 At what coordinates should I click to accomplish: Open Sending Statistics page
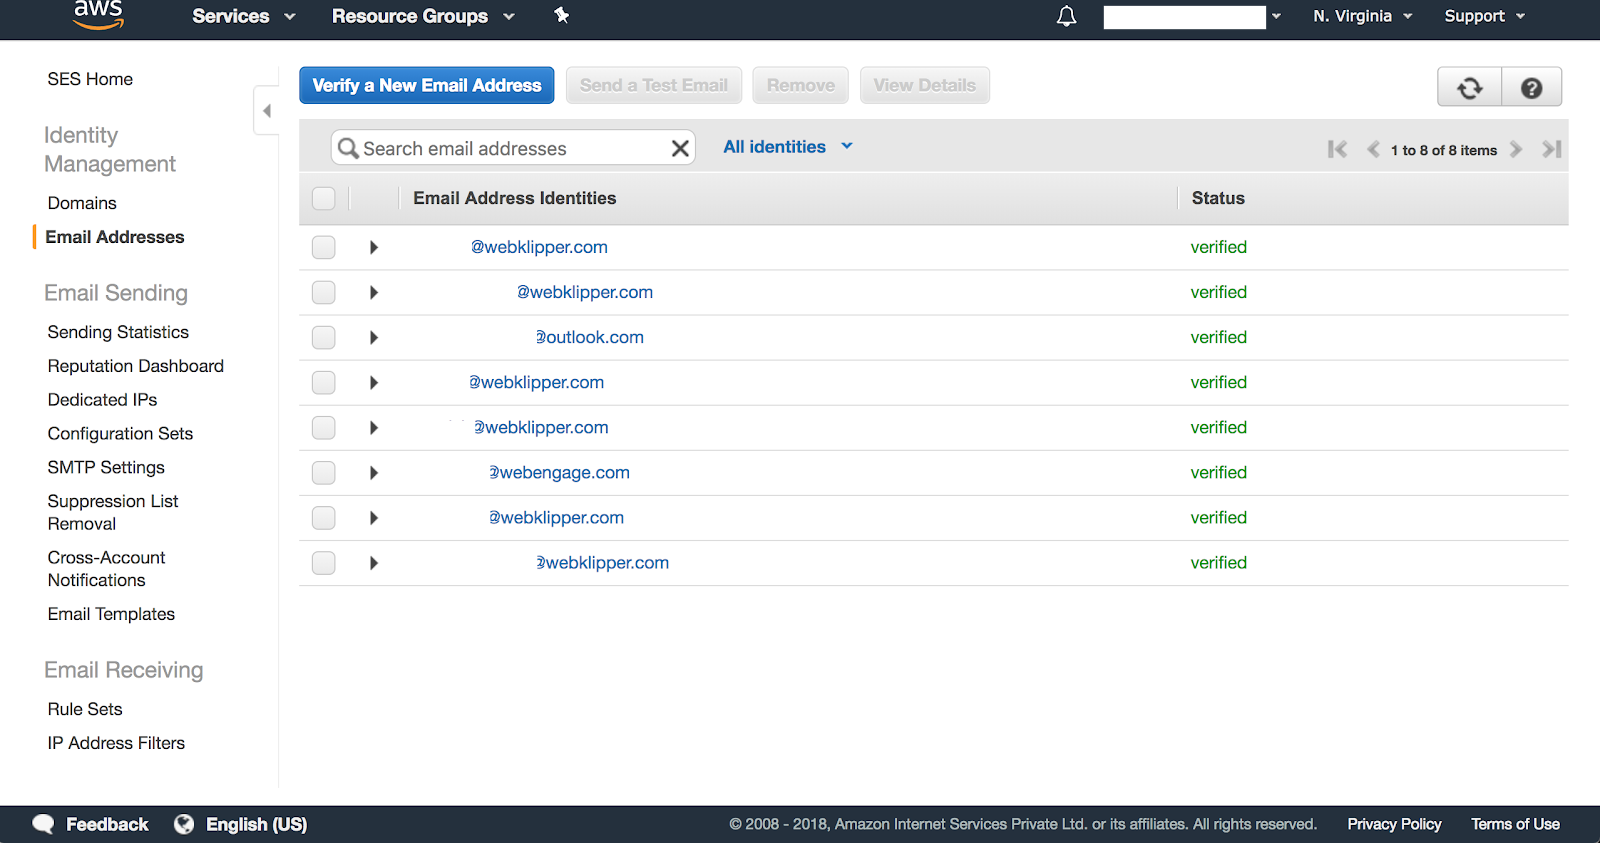pyautogui.click(x=118, y=332)
